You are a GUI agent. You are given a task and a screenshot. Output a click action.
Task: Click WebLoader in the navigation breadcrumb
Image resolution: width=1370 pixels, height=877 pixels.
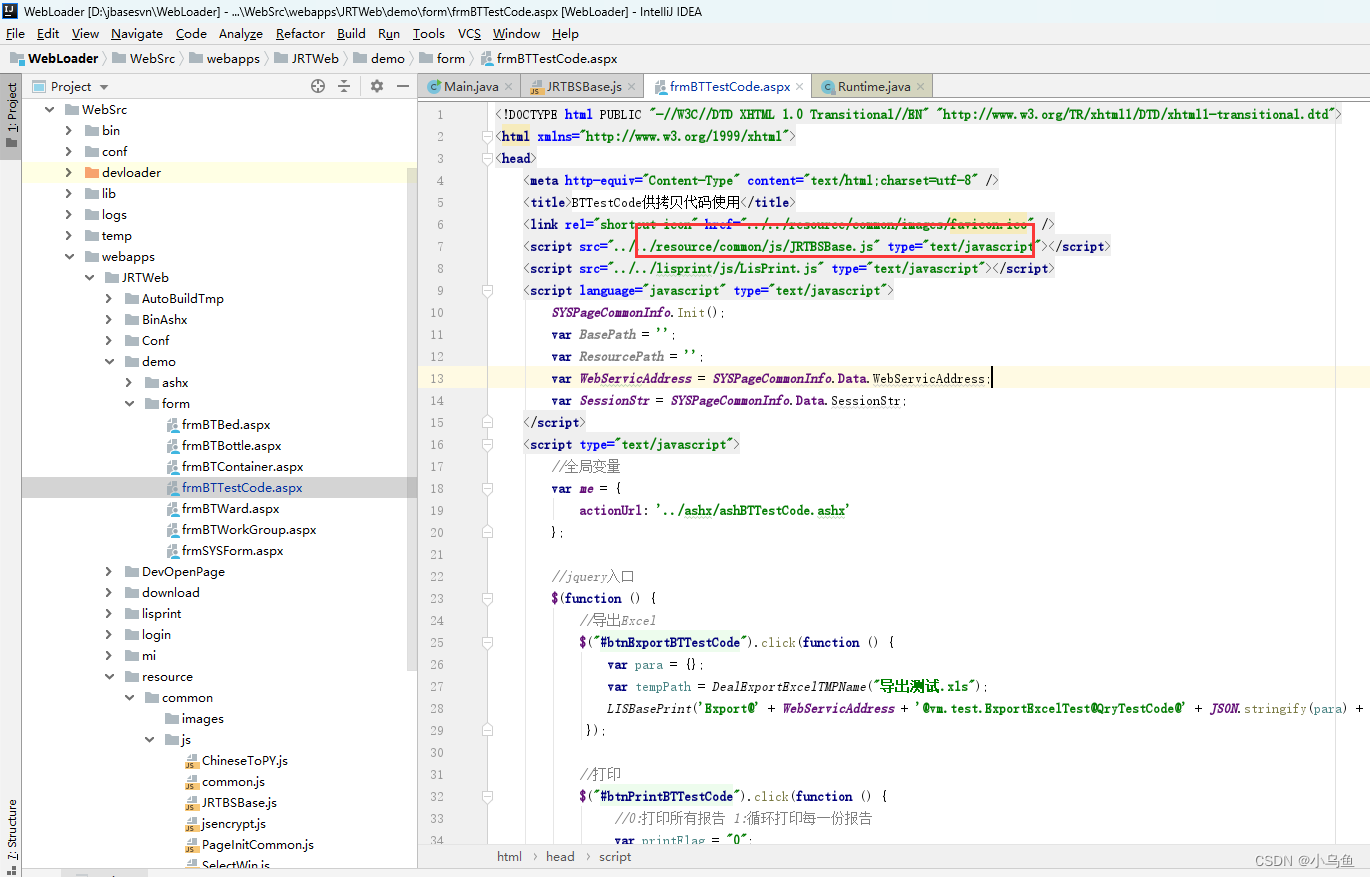(63, 58)
